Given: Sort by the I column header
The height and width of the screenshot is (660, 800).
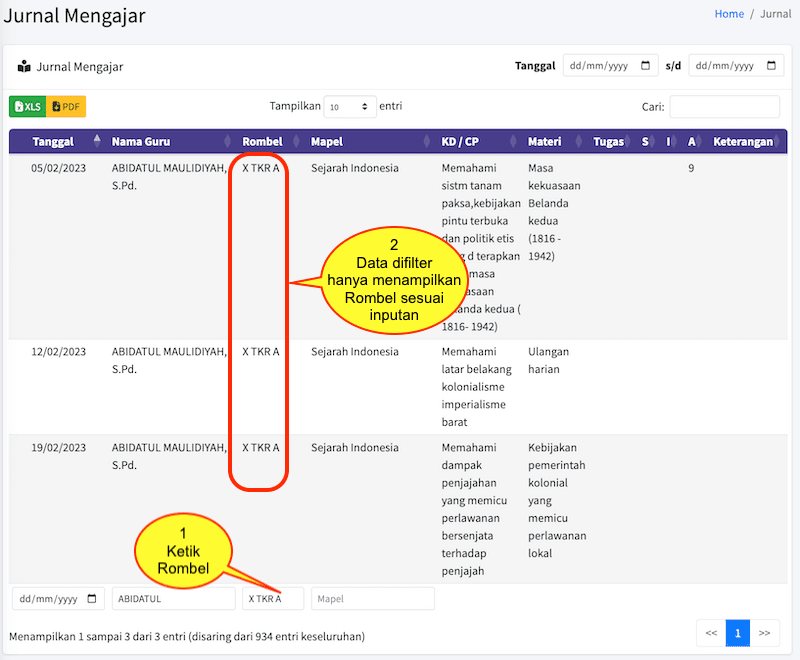Looking at the screenshot, I should click(x=668, y=141).
